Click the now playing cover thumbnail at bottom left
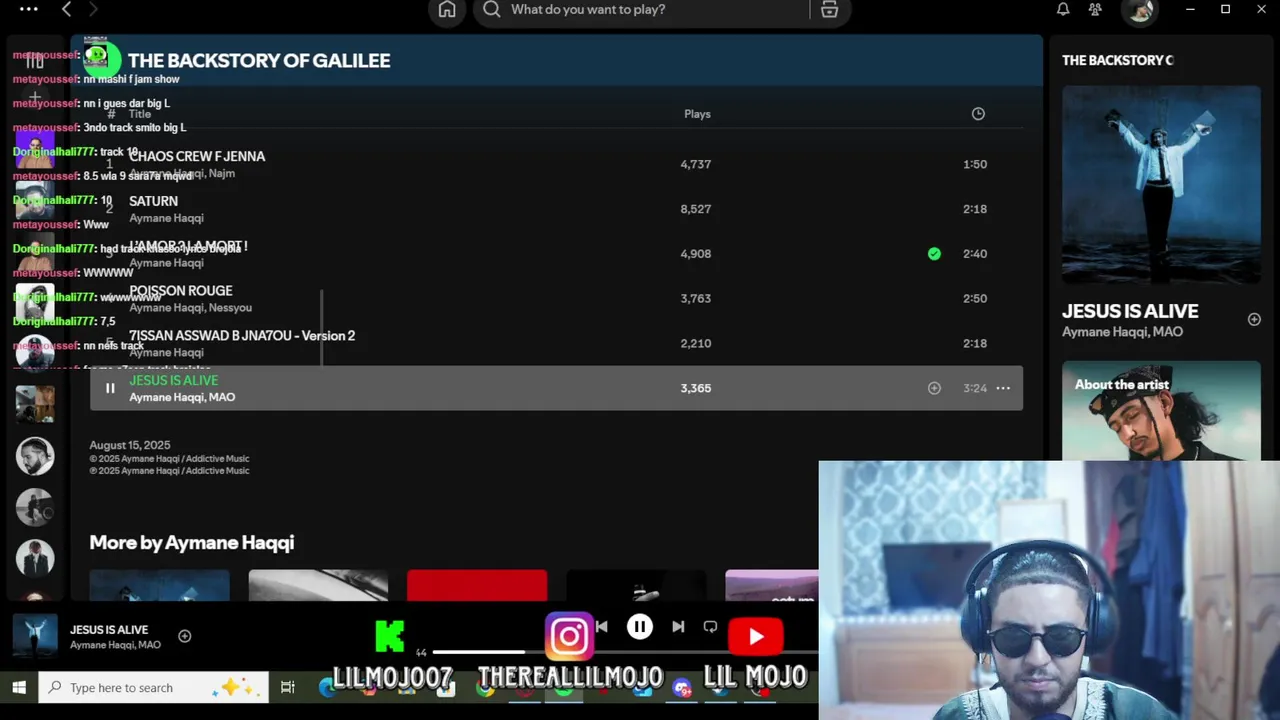Screen dimensions: 1280x720 pyautogui.click(x=35, y=637)
